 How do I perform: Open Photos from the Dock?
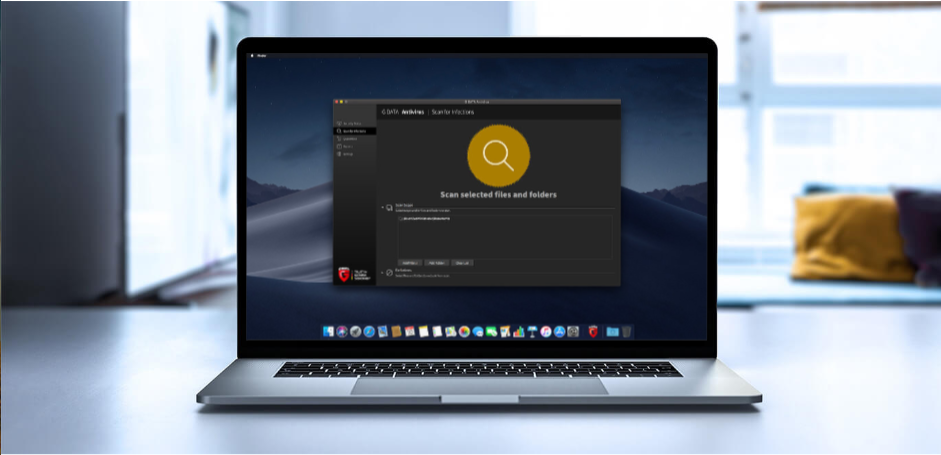click(x=464, y=331)
